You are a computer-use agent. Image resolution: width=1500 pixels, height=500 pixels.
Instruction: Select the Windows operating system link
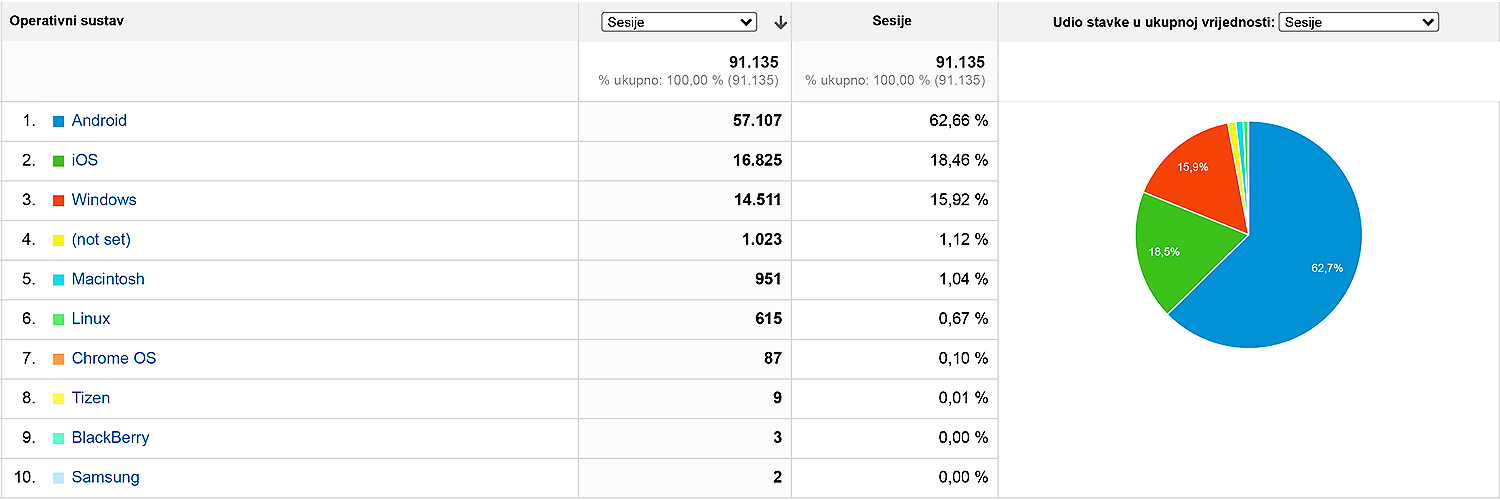click(104, 200)
